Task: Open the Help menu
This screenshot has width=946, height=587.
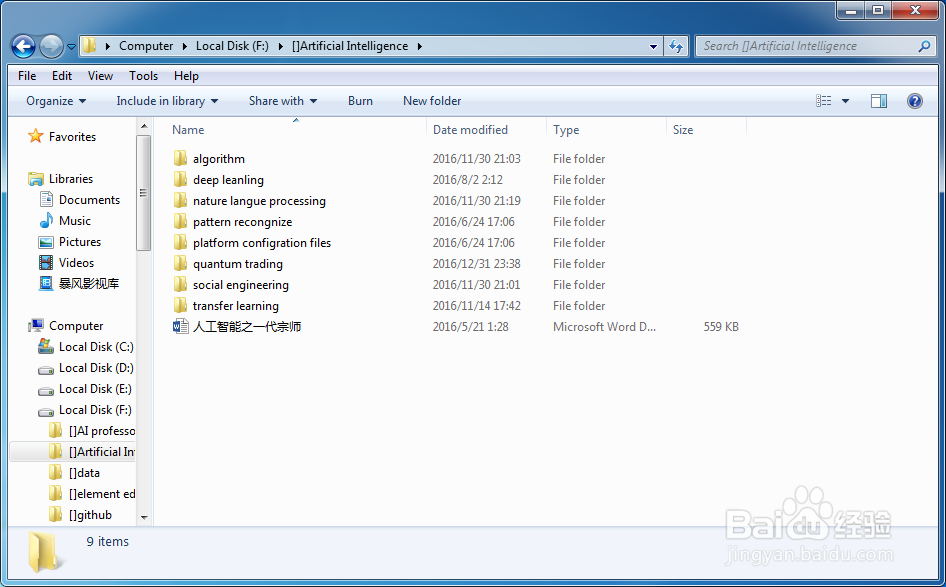Action: pos(186,76)
